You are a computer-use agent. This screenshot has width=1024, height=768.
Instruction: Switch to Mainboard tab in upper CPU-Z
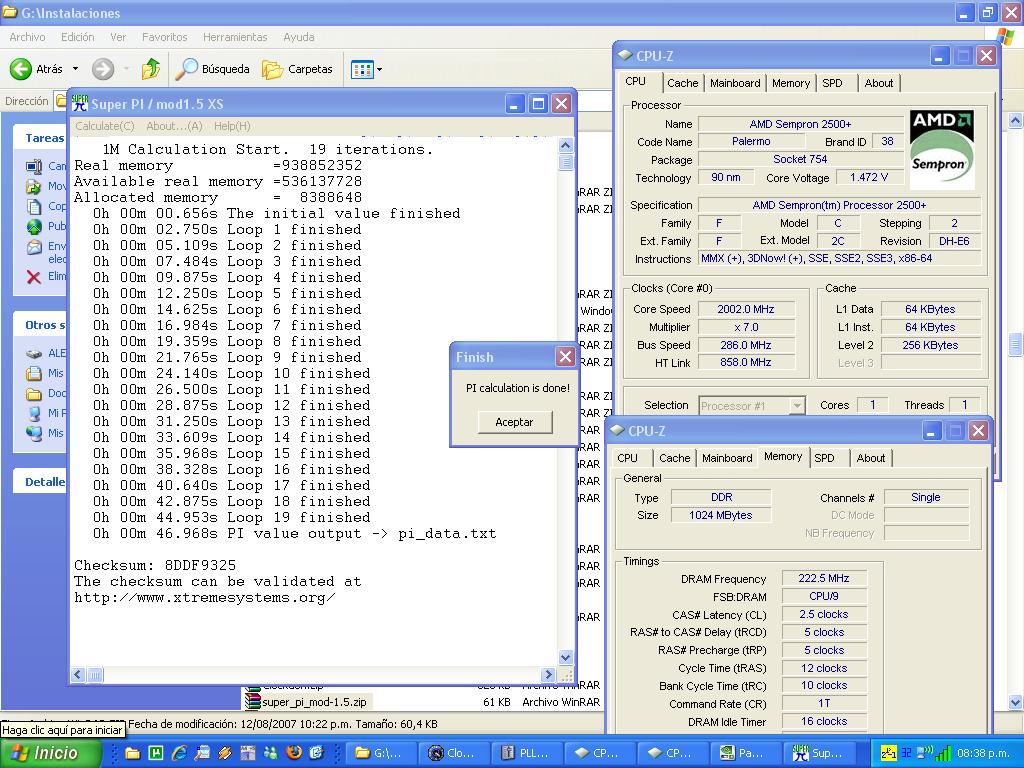tap(735, 83)
